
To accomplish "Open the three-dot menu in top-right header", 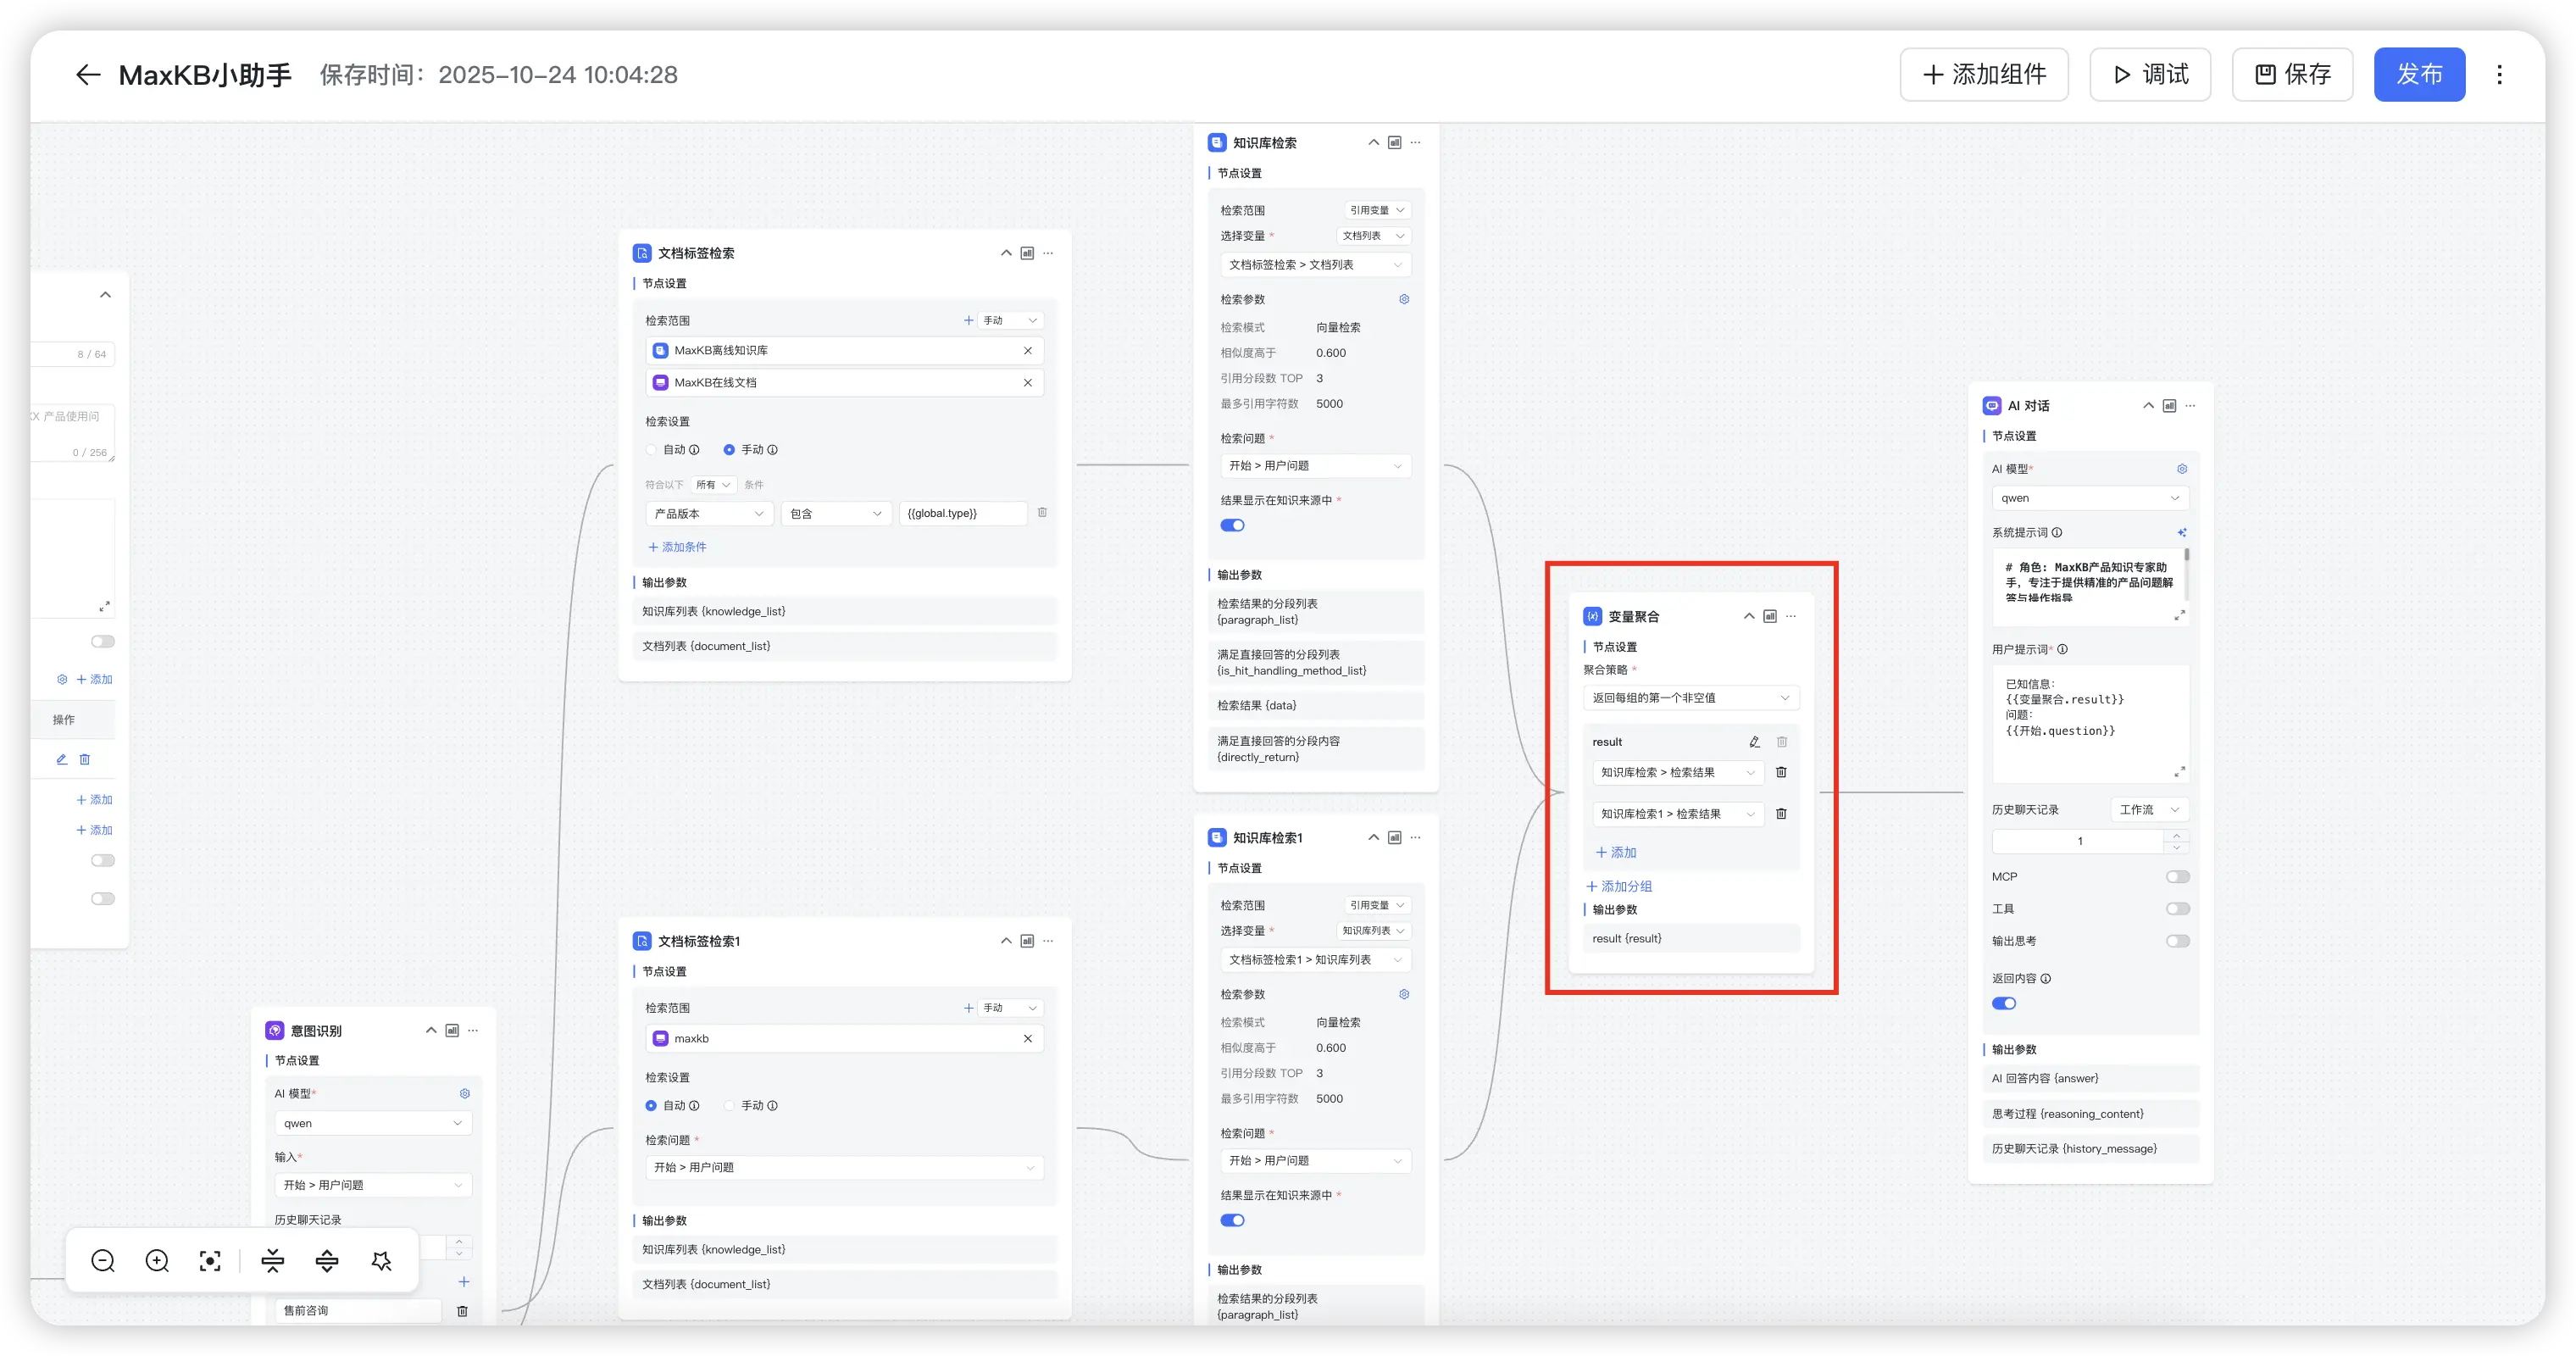I will pyautogui.click(x=2499, y=75).
